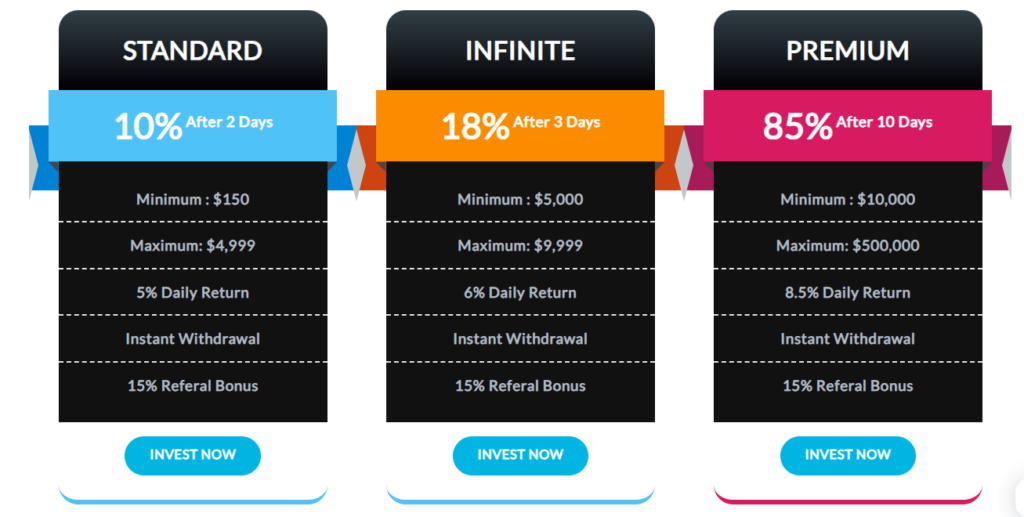The image size is (1024, 517).
Task: Select the 5% Daily Return row
Action: [x=193, y=293]
